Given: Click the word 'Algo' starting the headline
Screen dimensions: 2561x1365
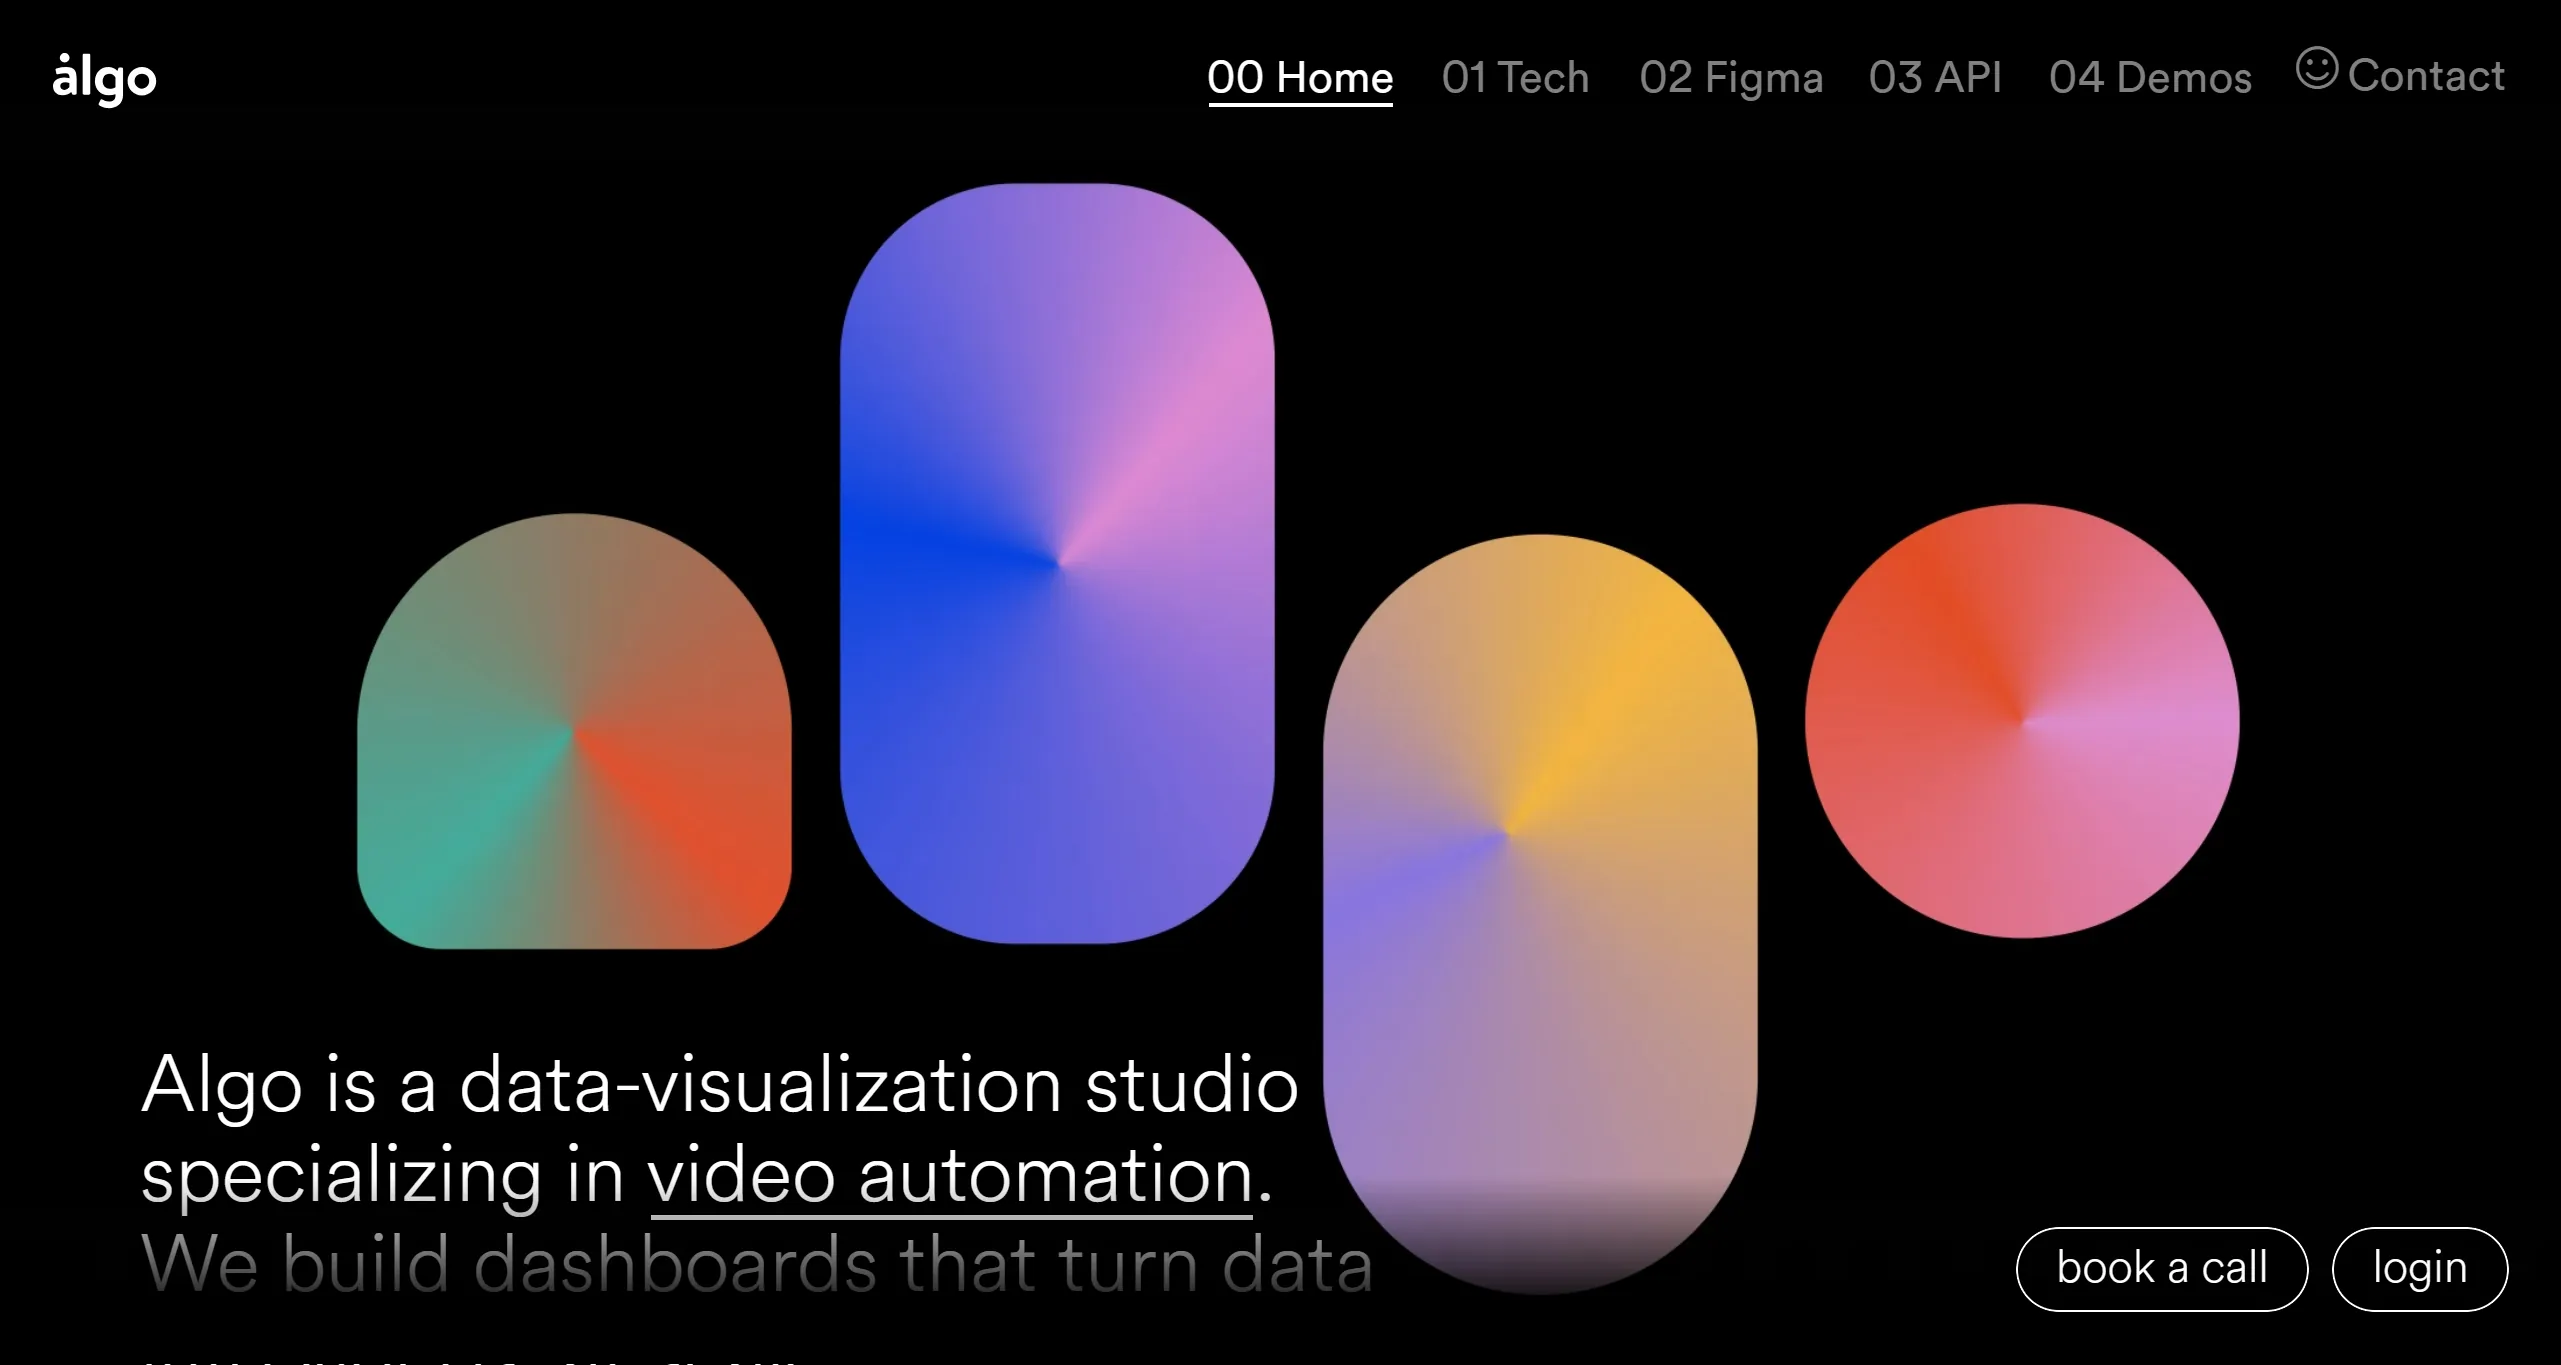Looking at the screenshot, I should (221, 1086).
